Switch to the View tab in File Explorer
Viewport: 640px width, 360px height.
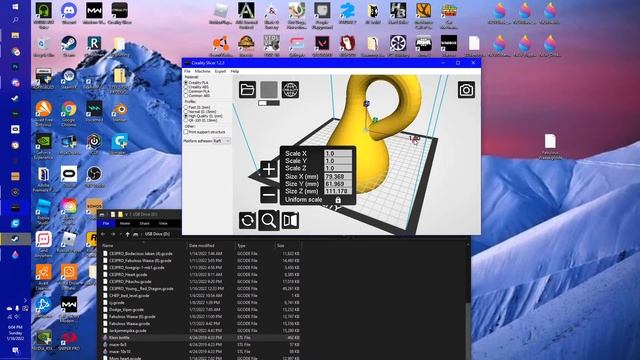click(163, 224)
